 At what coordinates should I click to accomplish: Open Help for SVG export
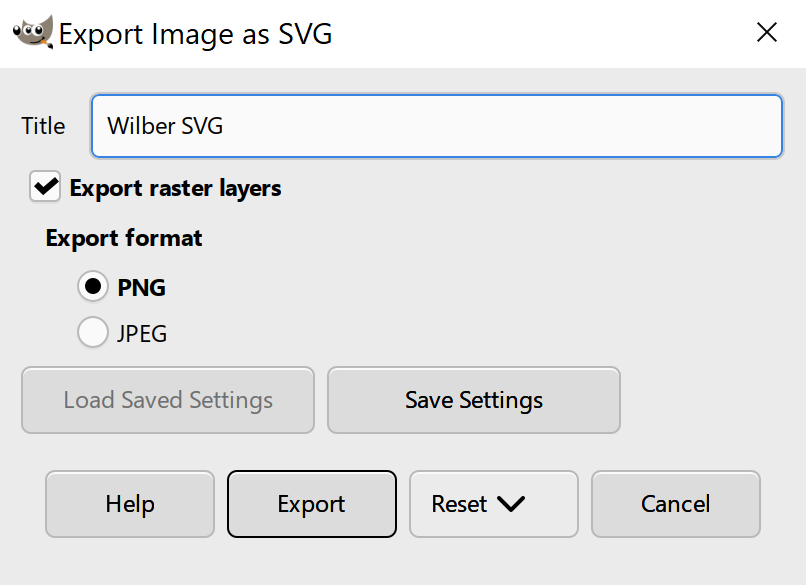pos(130,504)
